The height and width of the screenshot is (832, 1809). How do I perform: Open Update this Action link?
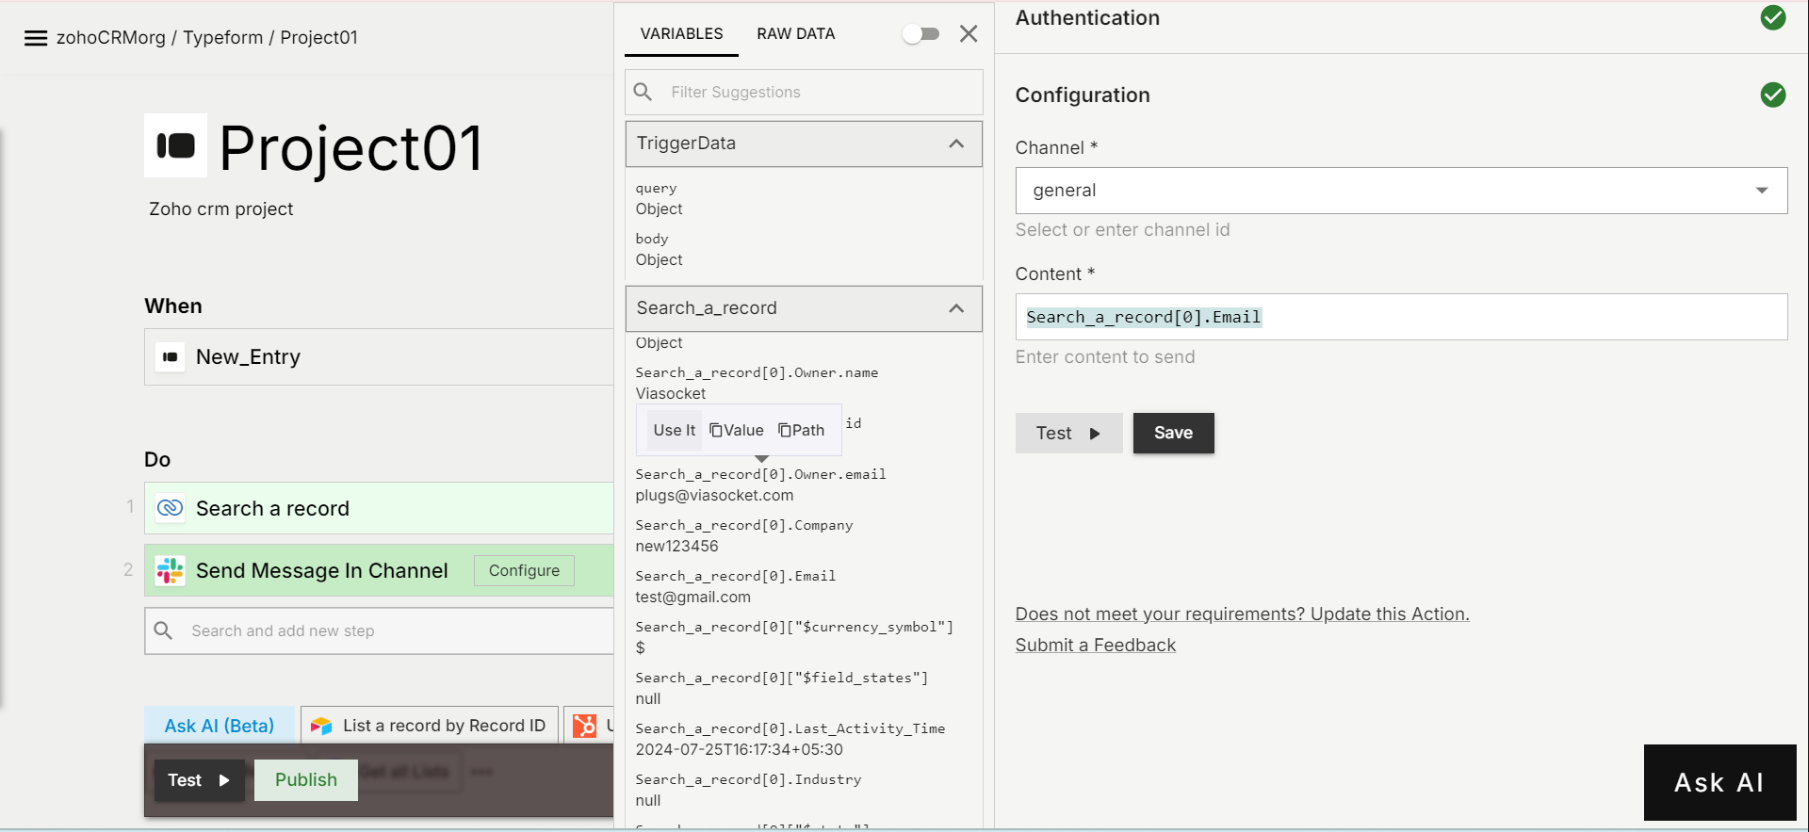[1242, 614]
